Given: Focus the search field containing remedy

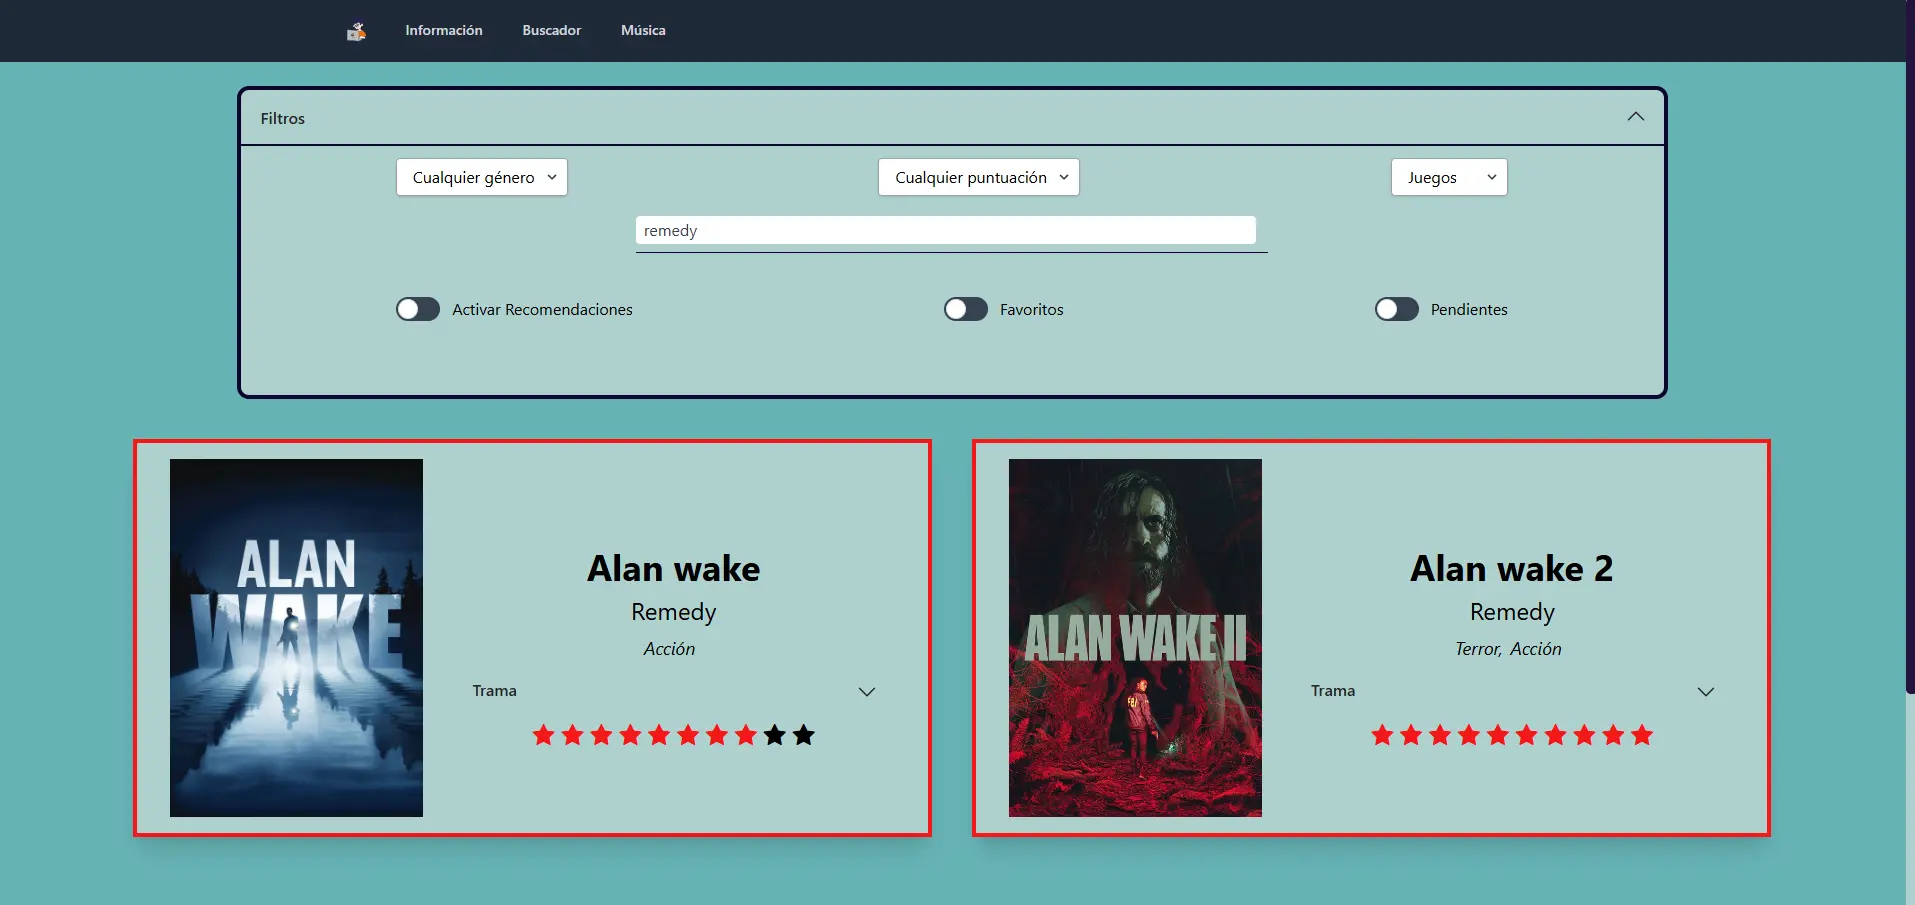Looking at the screenshot, I should pos(946,230).
